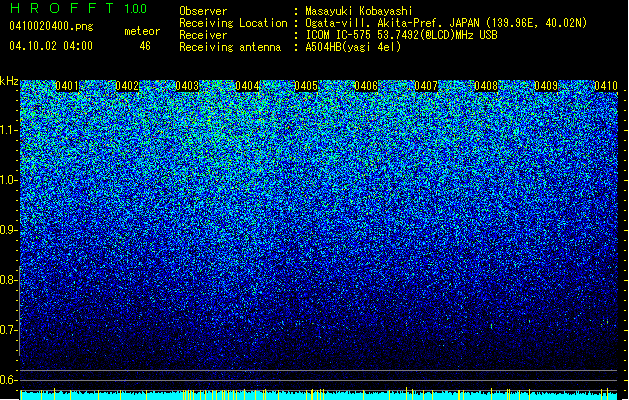Screen dimensions: 629x400
Task: Click the kHz axis unit label
Action: (9, 81)
